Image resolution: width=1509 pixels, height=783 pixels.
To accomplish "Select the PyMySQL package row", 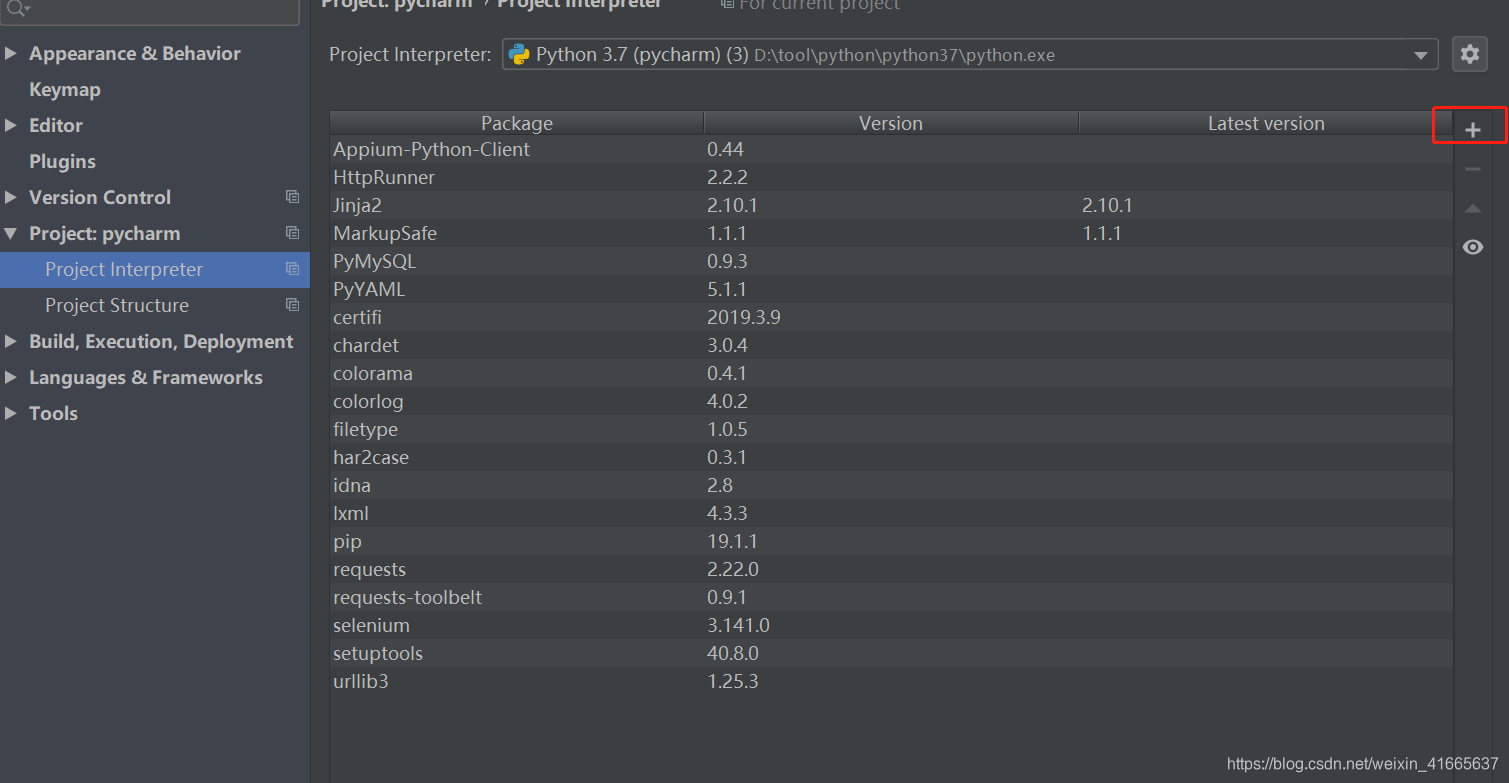I will [892, 261].
